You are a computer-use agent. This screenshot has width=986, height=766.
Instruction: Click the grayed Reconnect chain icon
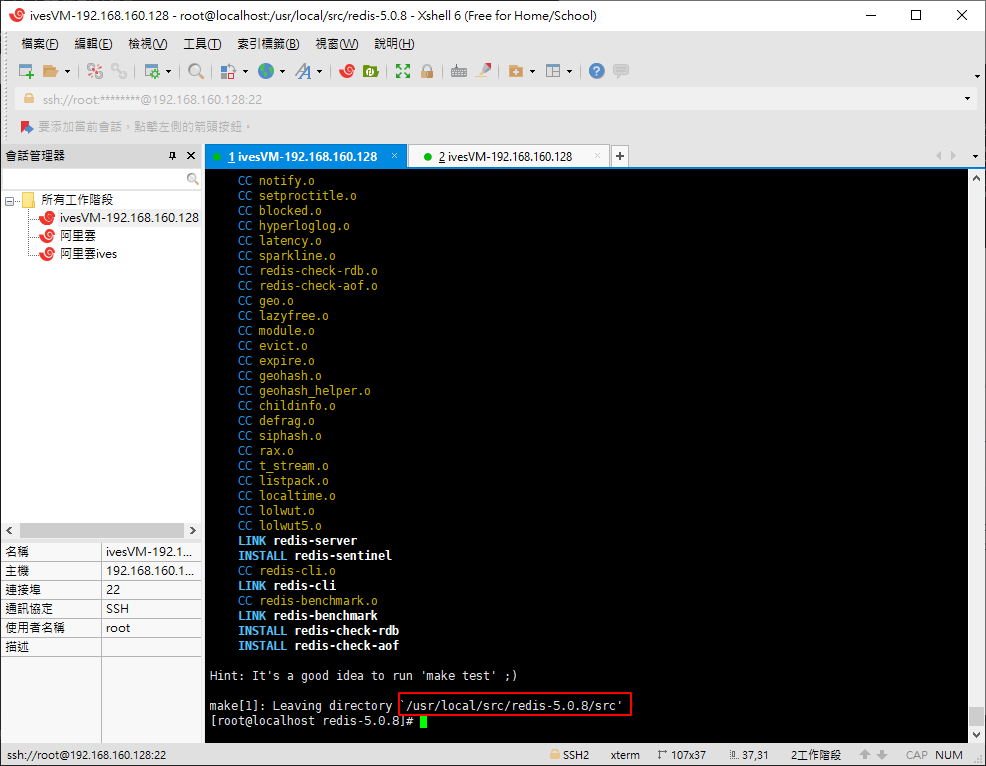[119, 71]
